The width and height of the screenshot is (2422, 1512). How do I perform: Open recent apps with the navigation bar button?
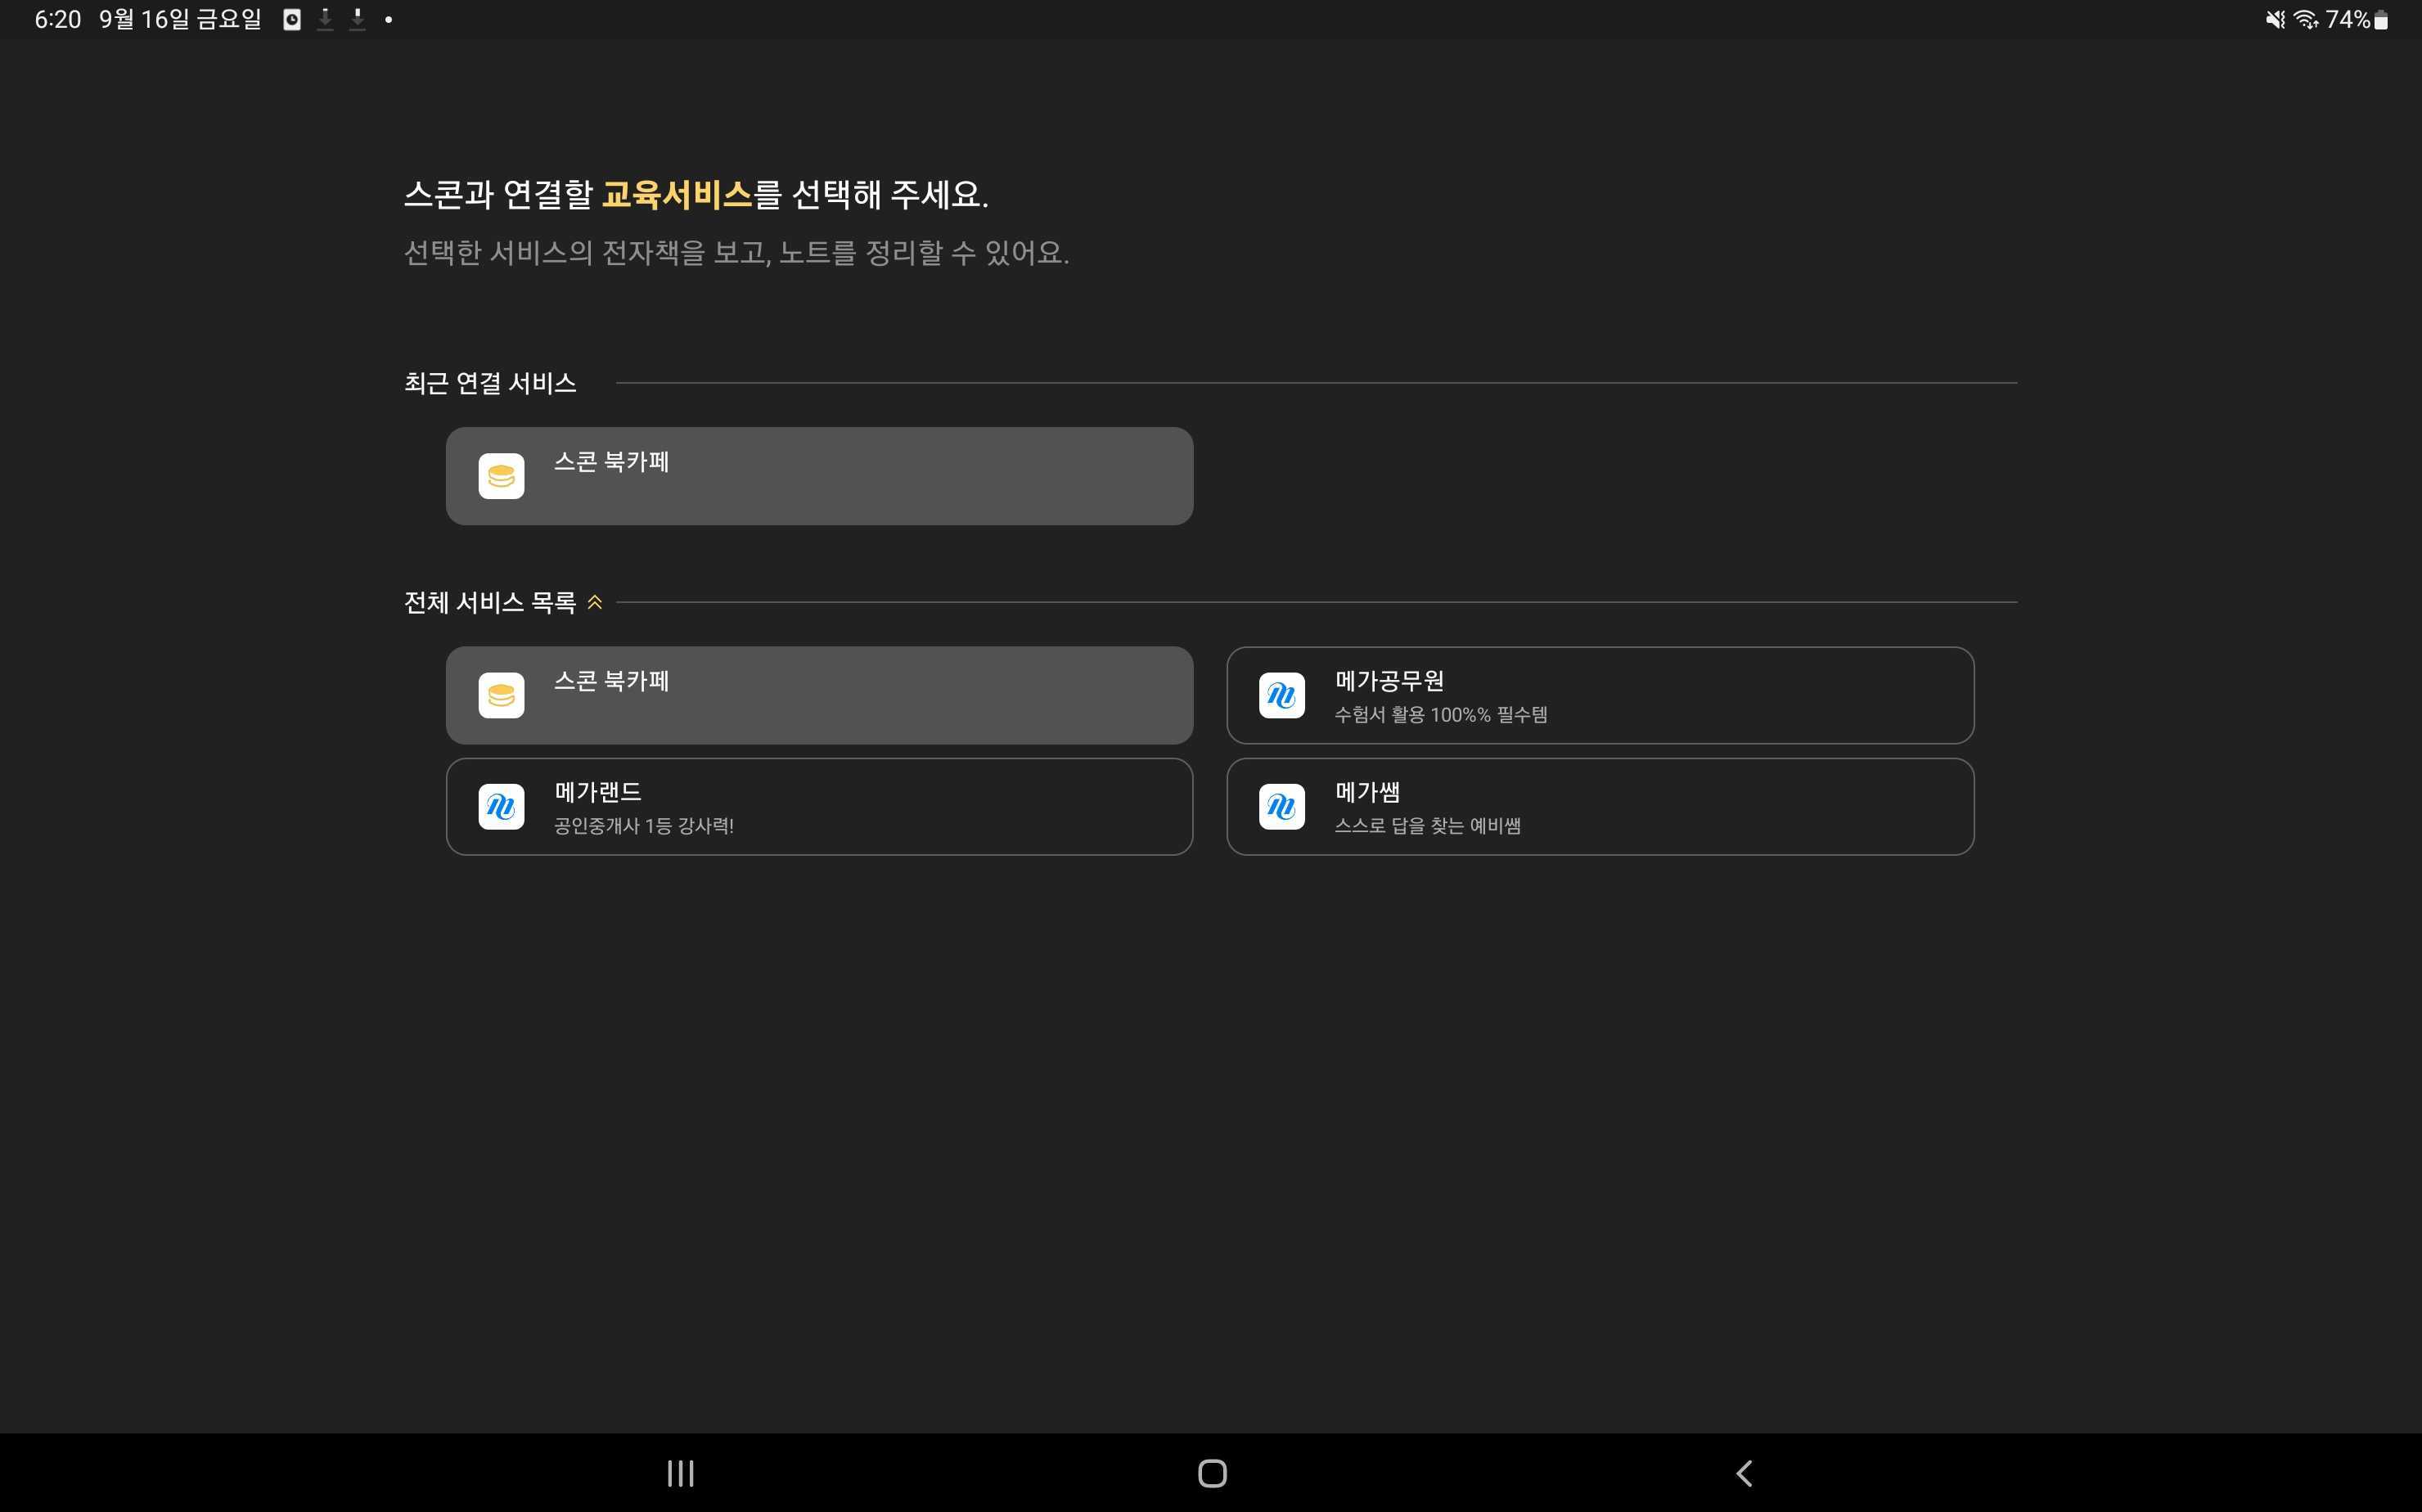[x=681, y=1473]
